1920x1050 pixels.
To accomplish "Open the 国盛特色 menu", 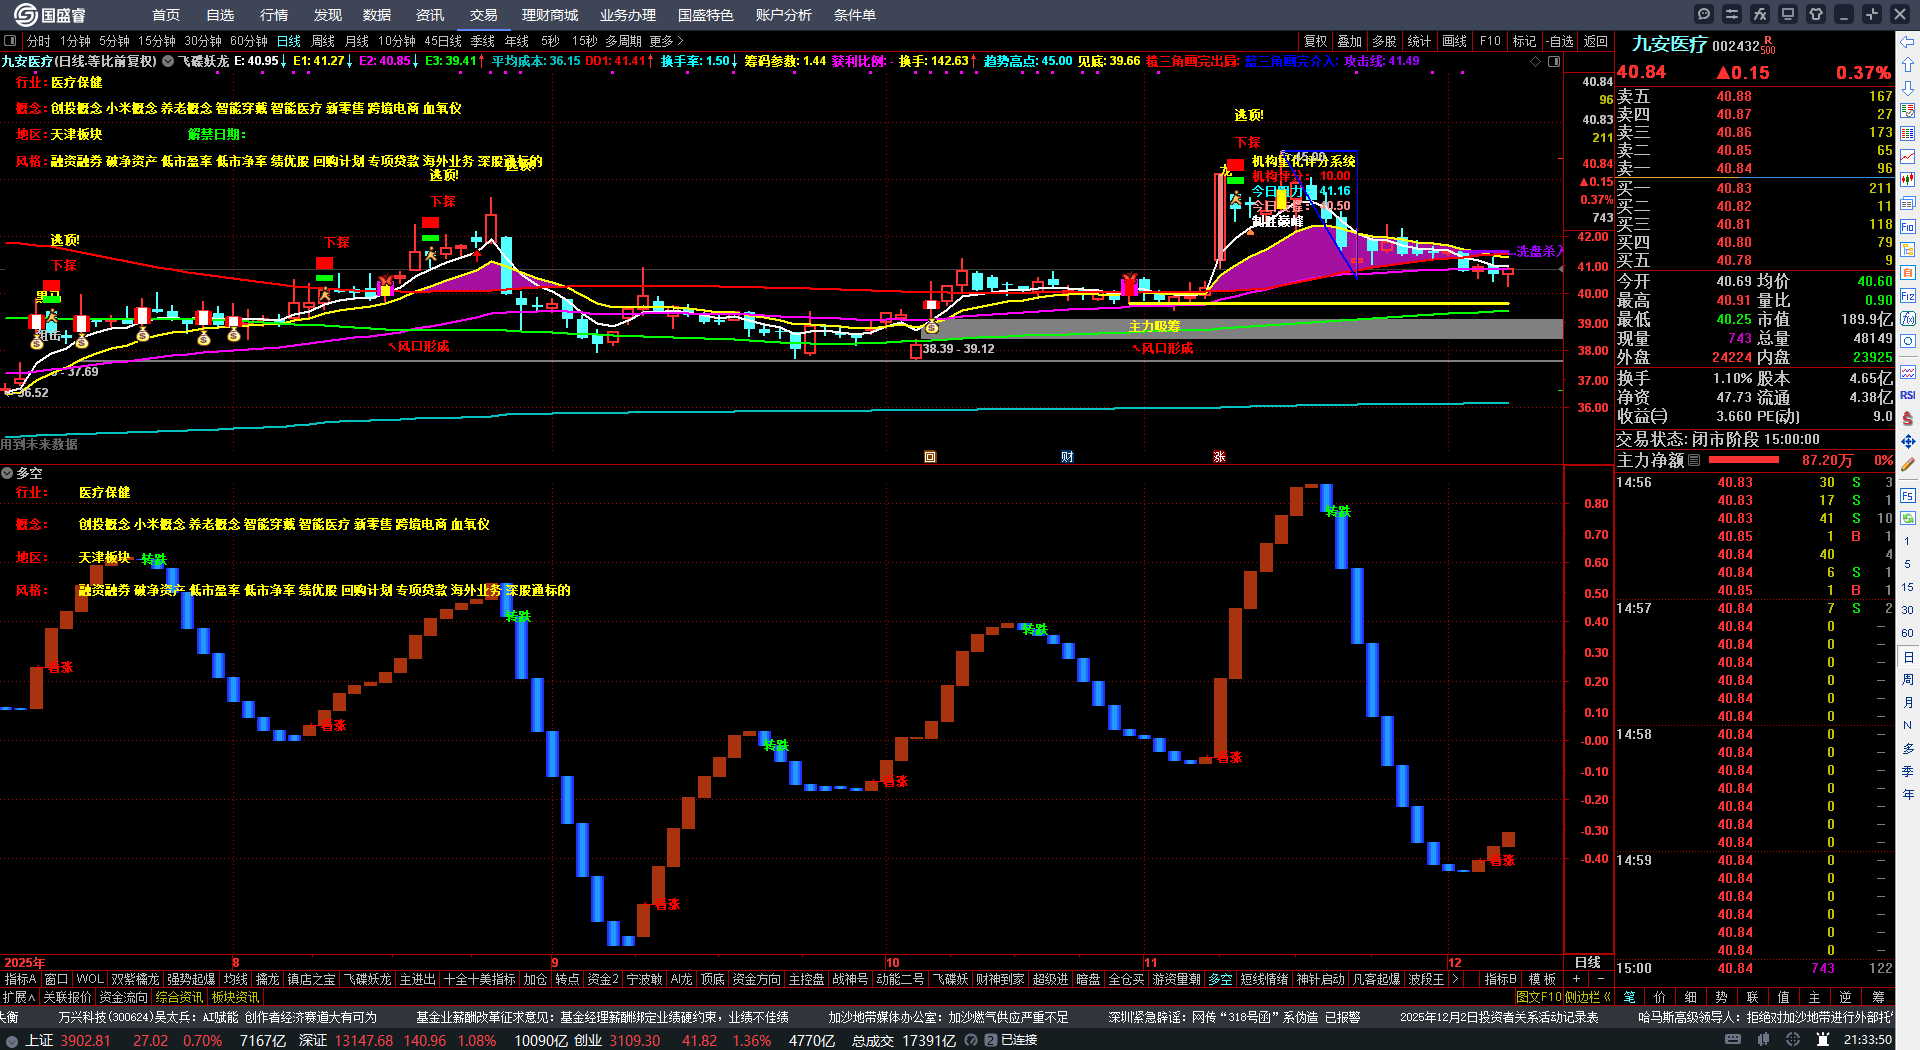I will [706, 15].
